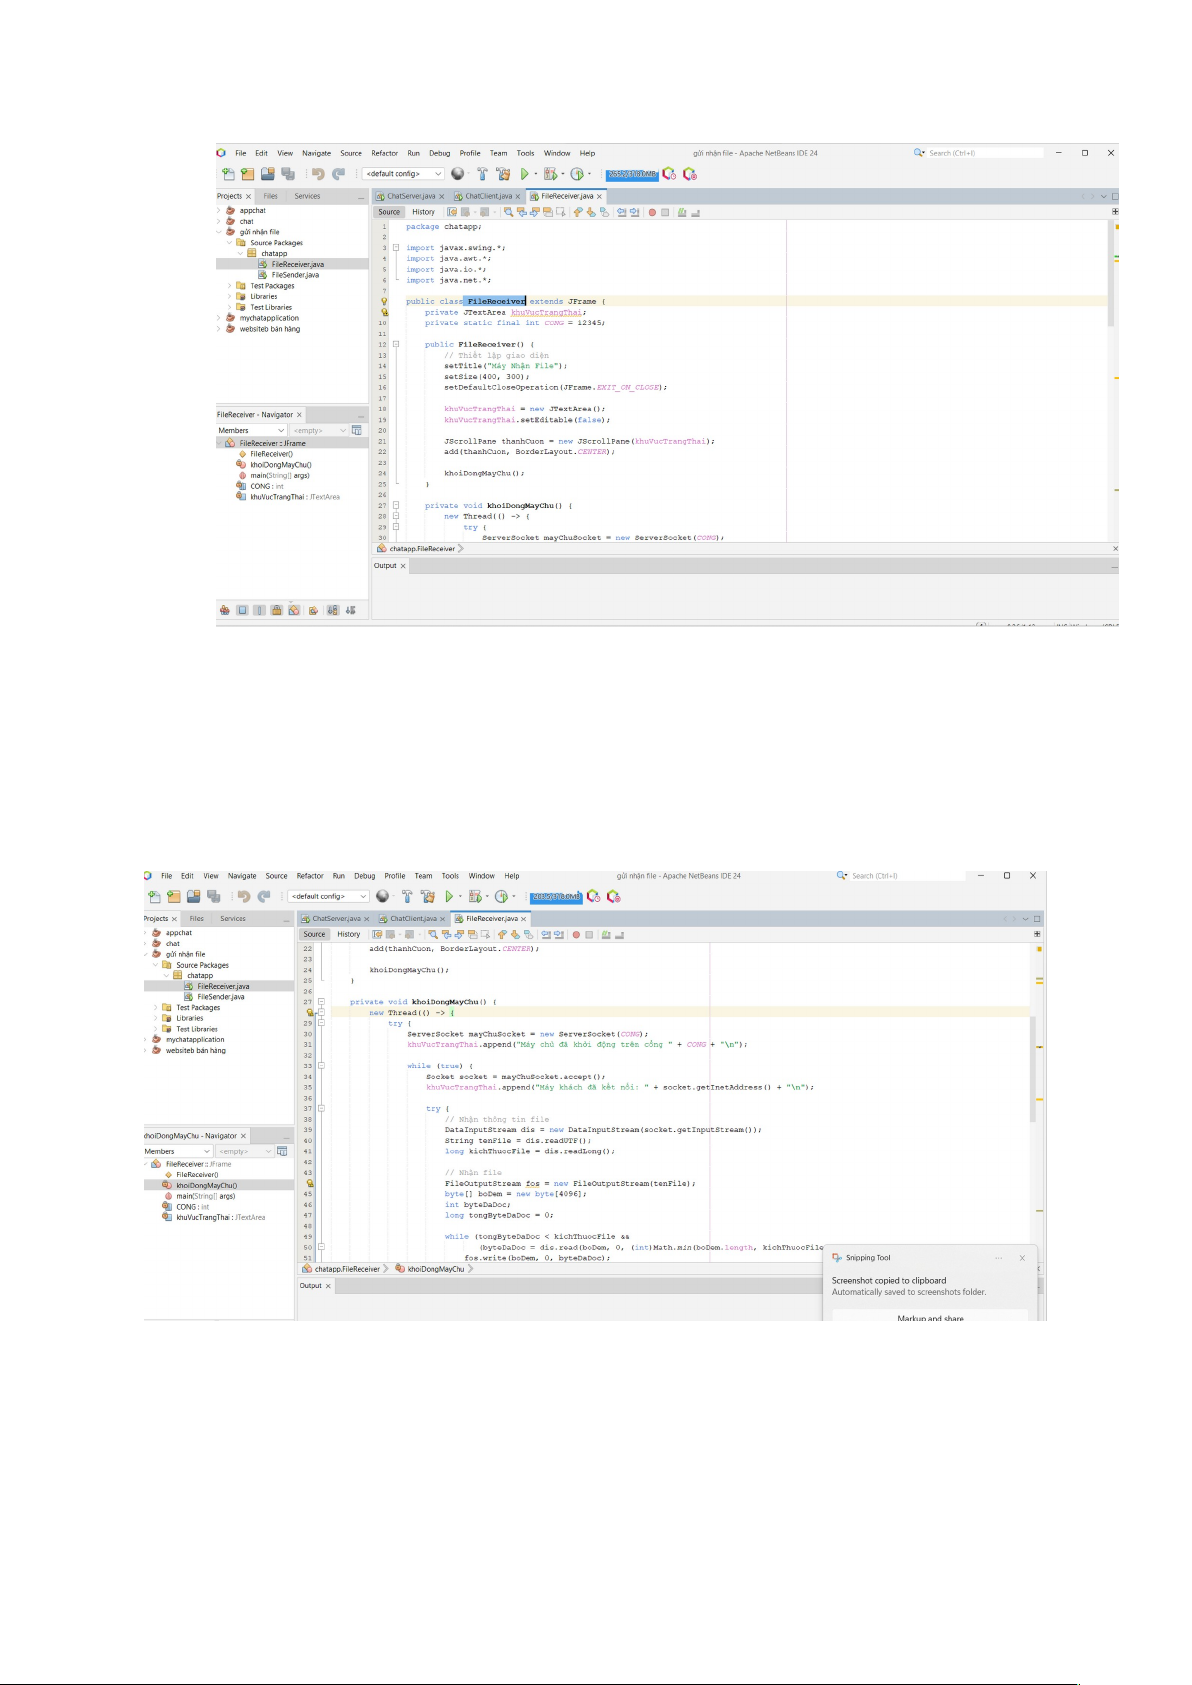Viewport: 1192px width, 1685px height.
Task: Open Snipping Tool notification options (three dots)
Action: pyautogui.click(x=998, y=1258)
